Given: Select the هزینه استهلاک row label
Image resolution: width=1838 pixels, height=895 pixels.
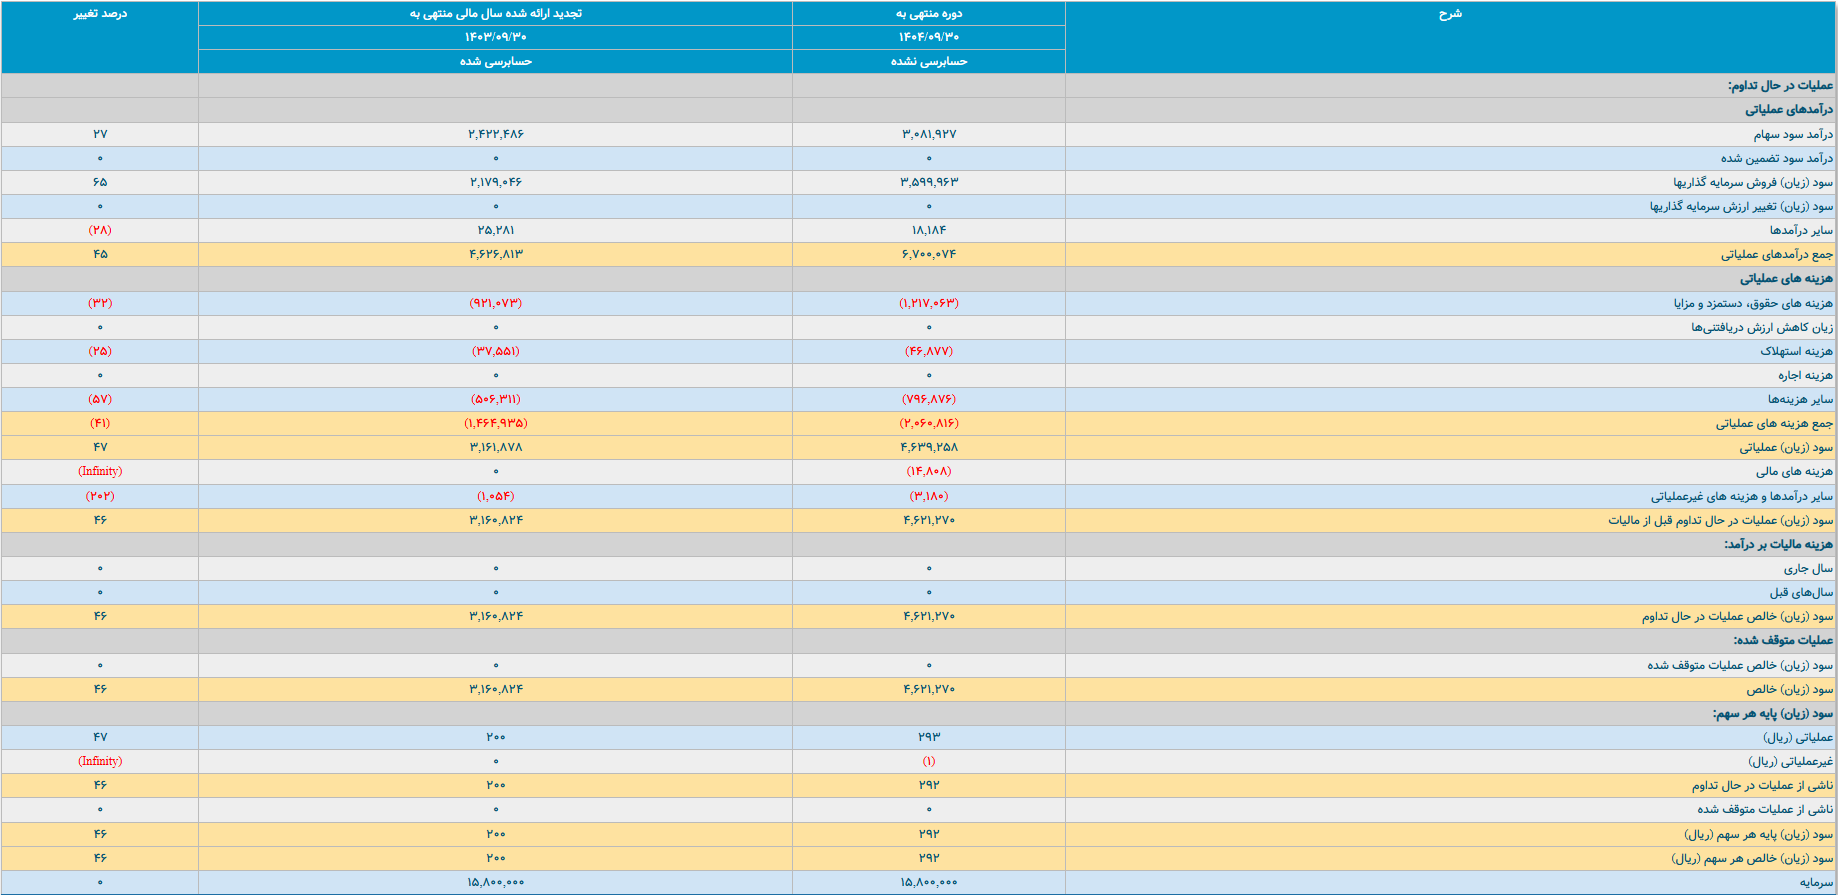Looking at the screenshot, I should click(x=1796, y=351).
